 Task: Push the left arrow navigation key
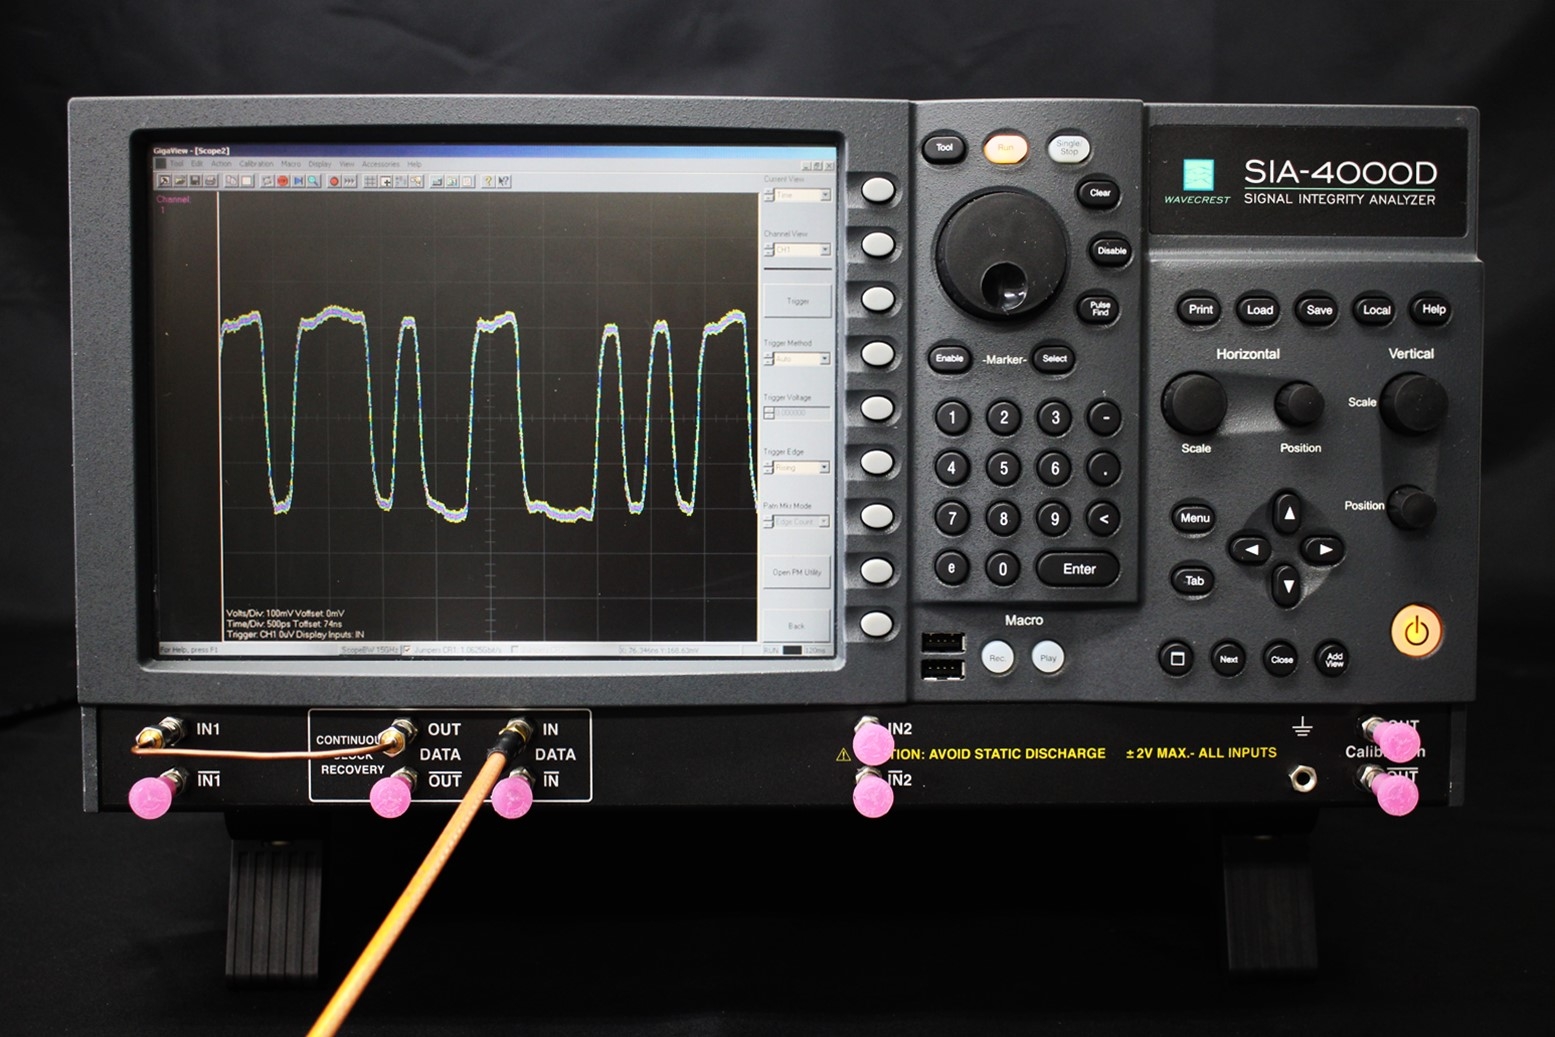1250,549
